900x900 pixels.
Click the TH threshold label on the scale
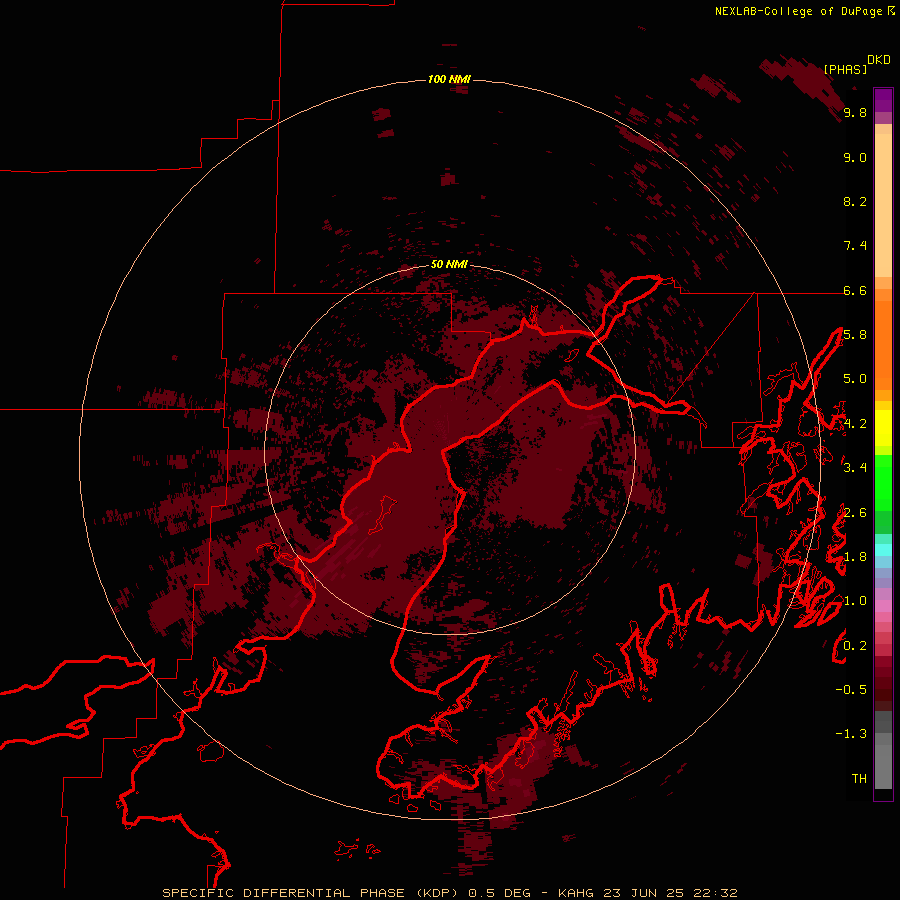pos(859,779)
